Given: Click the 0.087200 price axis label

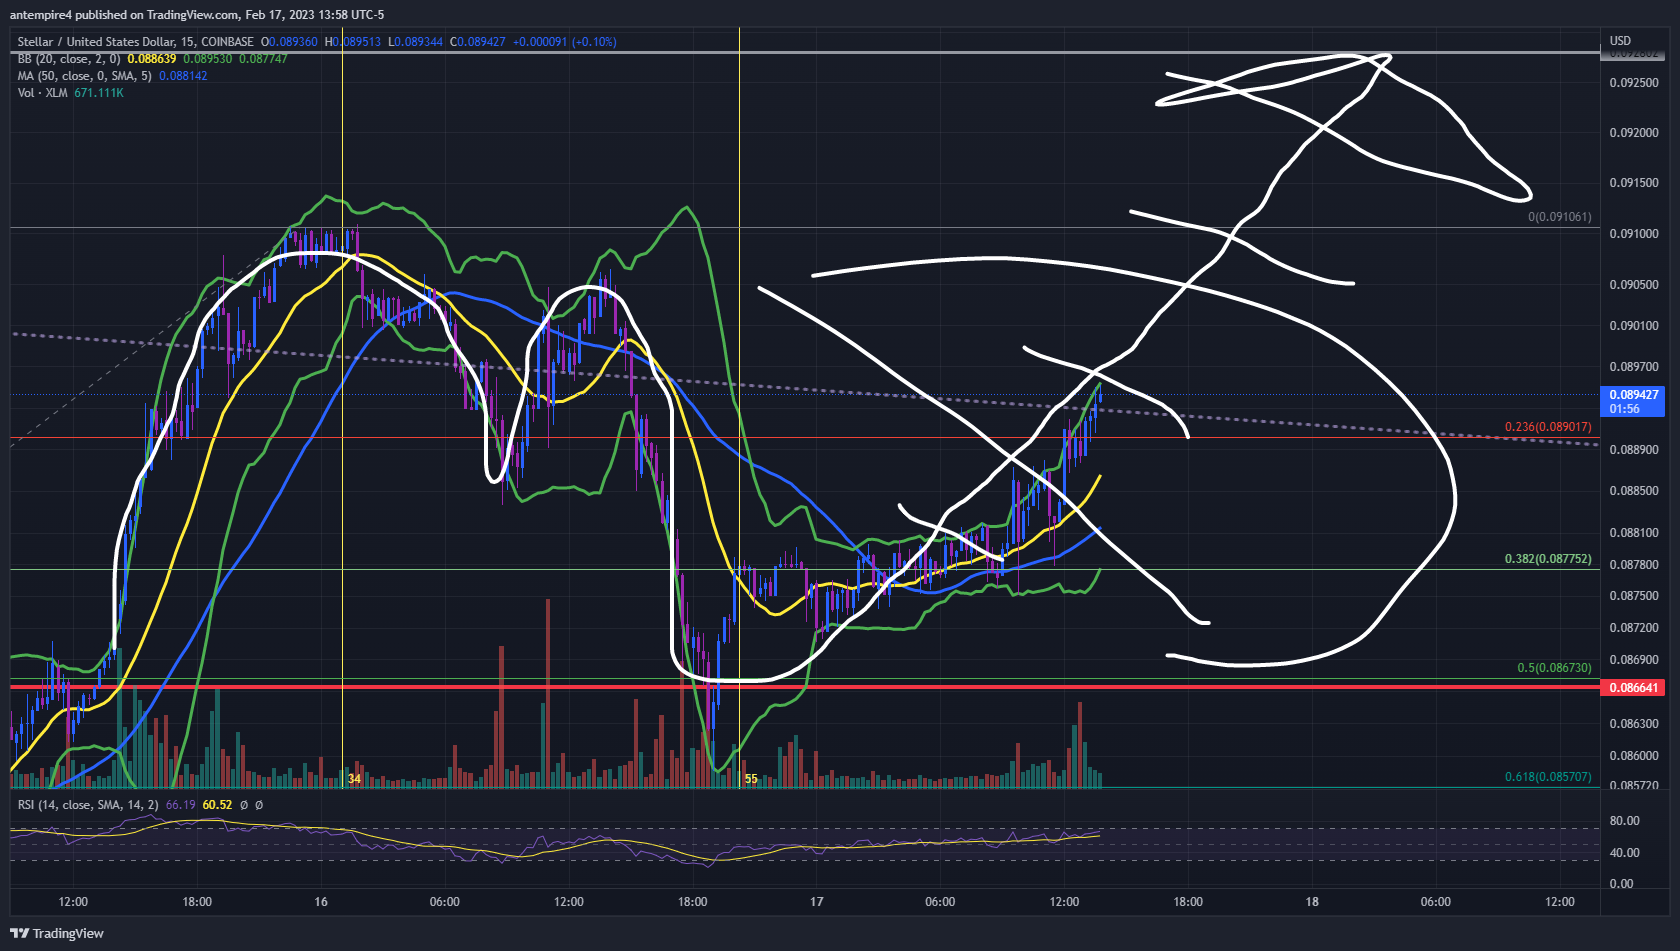Looking at the screenshot, I should (x=1634, y=628).
